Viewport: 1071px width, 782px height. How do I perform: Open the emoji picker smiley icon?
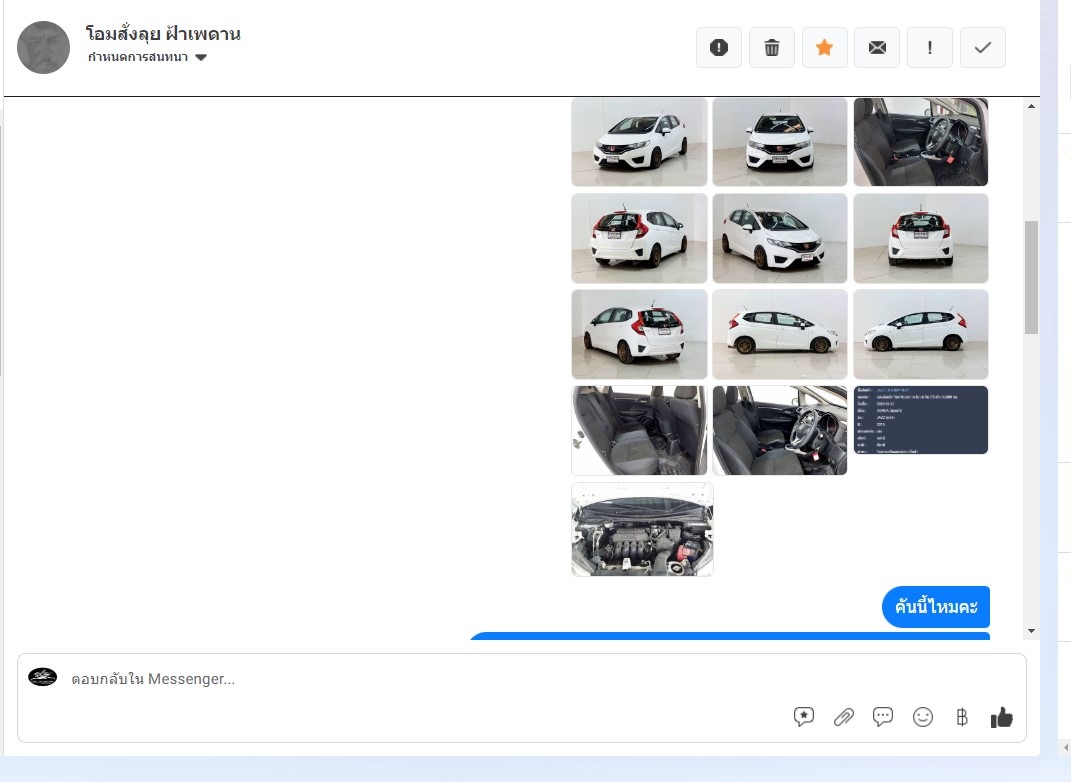click(x=923, y=717)
